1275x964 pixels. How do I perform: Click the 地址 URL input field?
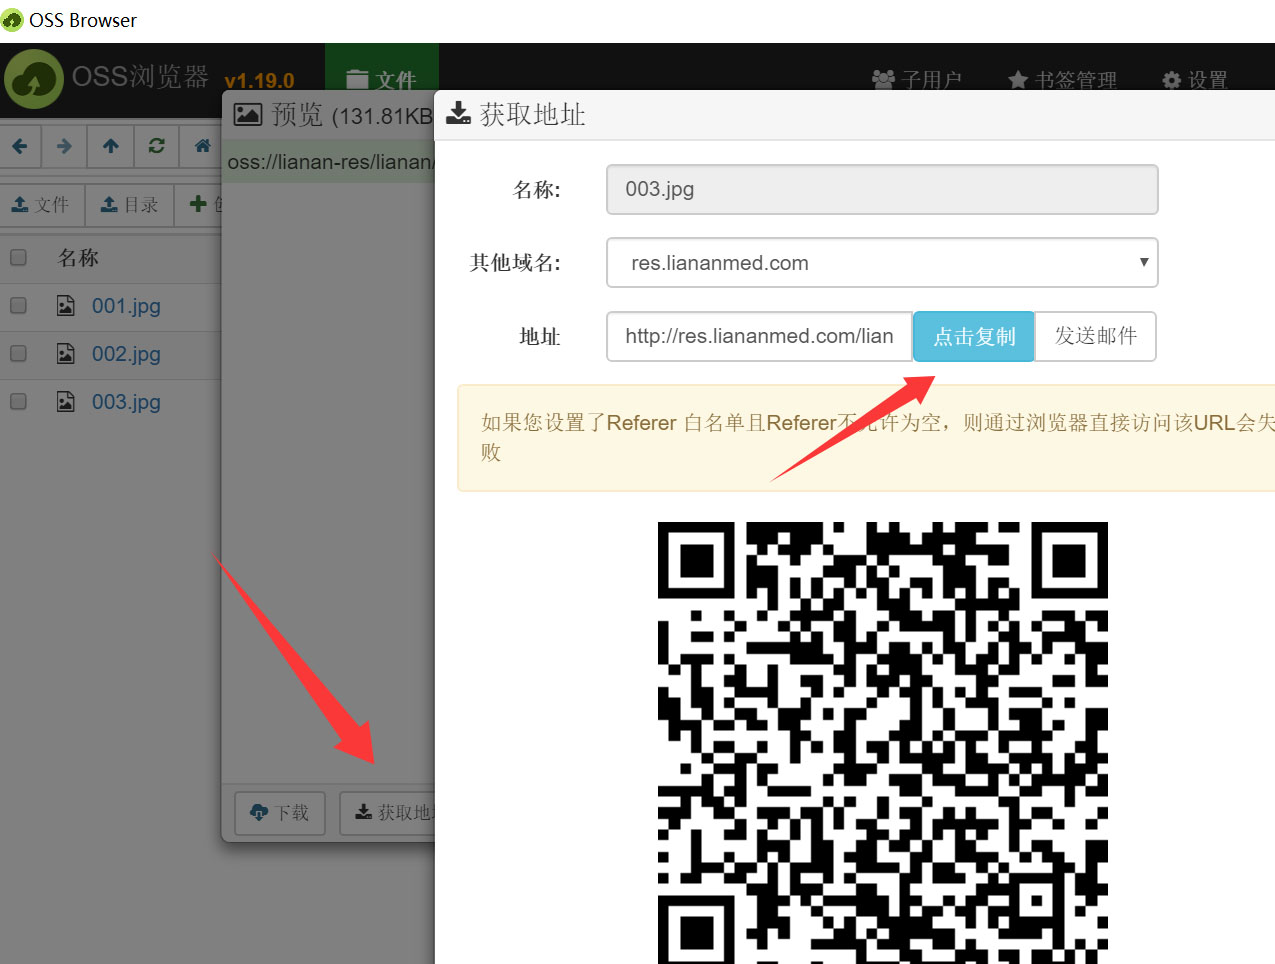tap(758, 336)
